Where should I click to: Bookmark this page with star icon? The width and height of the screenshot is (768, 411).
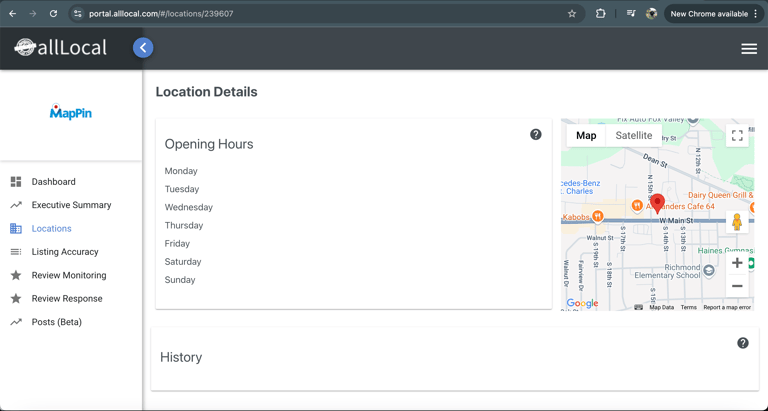(572, 14)
